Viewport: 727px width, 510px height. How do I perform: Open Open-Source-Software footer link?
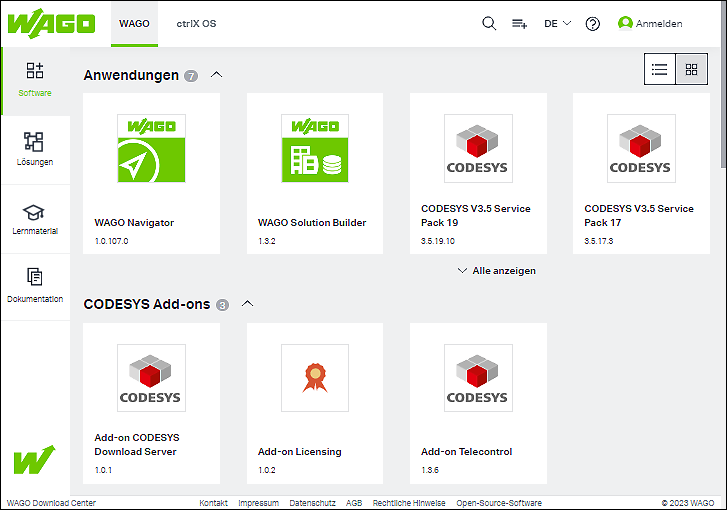tap(499, 503)
